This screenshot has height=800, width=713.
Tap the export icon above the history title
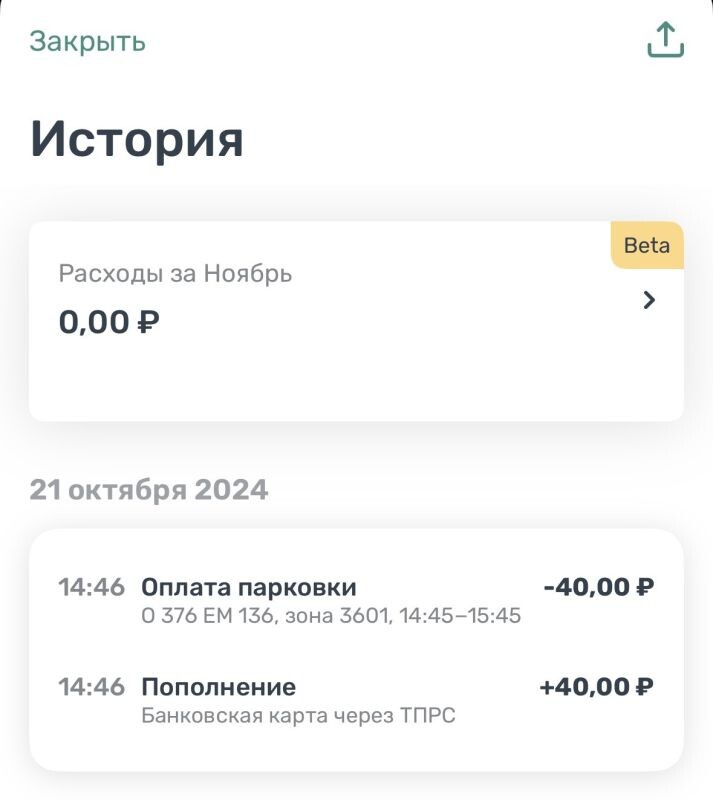[665, 42]
